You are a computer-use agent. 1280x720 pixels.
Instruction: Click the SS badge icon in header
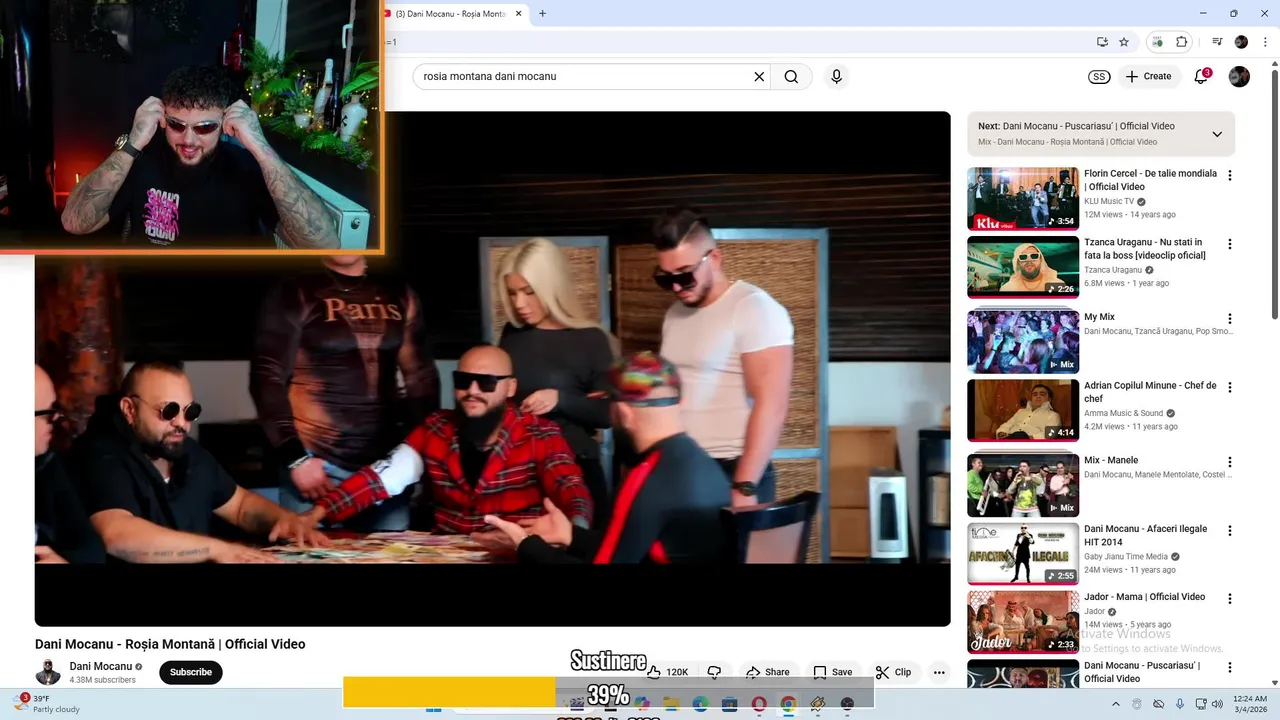coord(1099,76)
